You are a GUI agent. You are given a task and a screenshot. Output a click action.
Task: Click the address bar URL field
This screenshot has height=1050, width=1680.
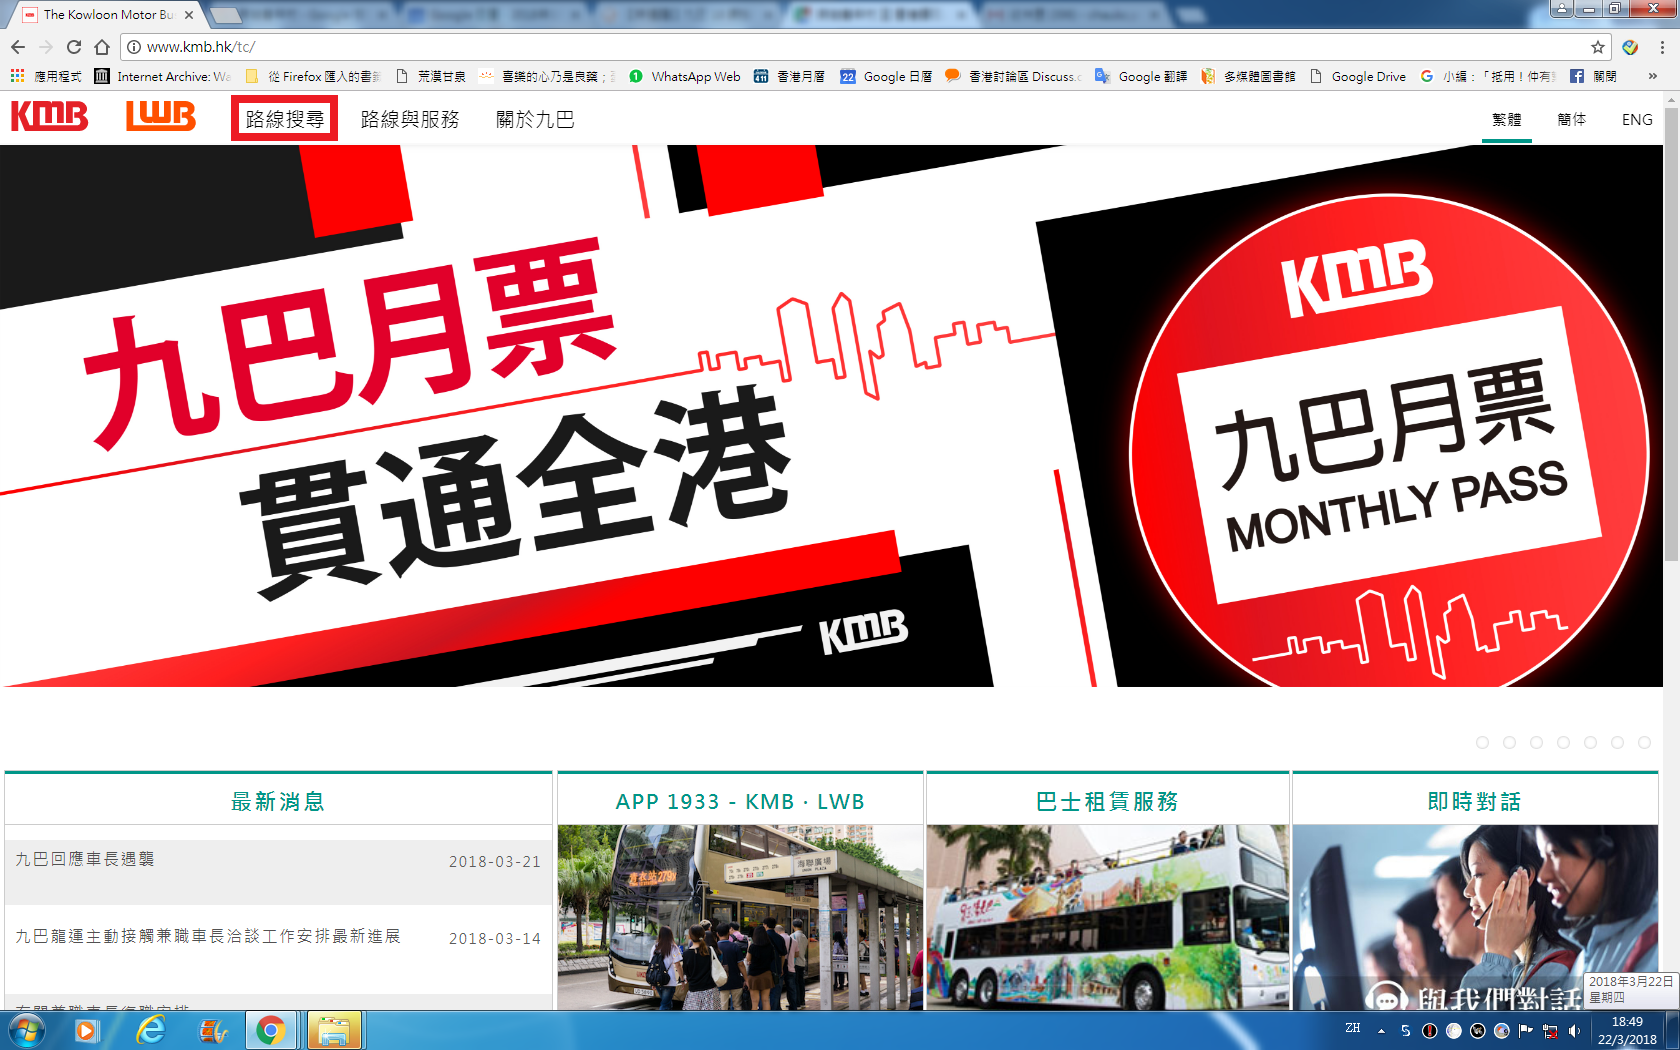[x=800, y=47]
